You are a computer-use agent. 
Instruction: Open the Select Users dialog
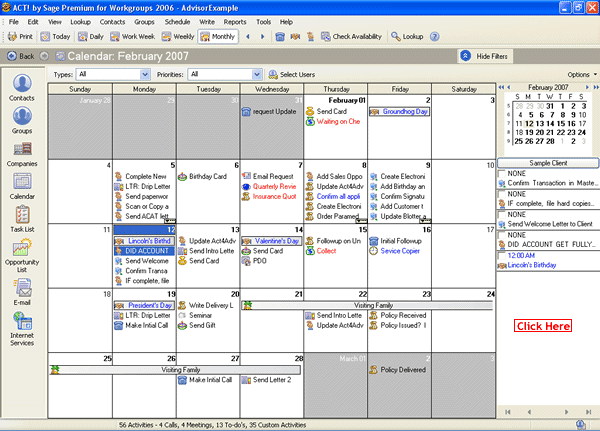click(292, 75)
